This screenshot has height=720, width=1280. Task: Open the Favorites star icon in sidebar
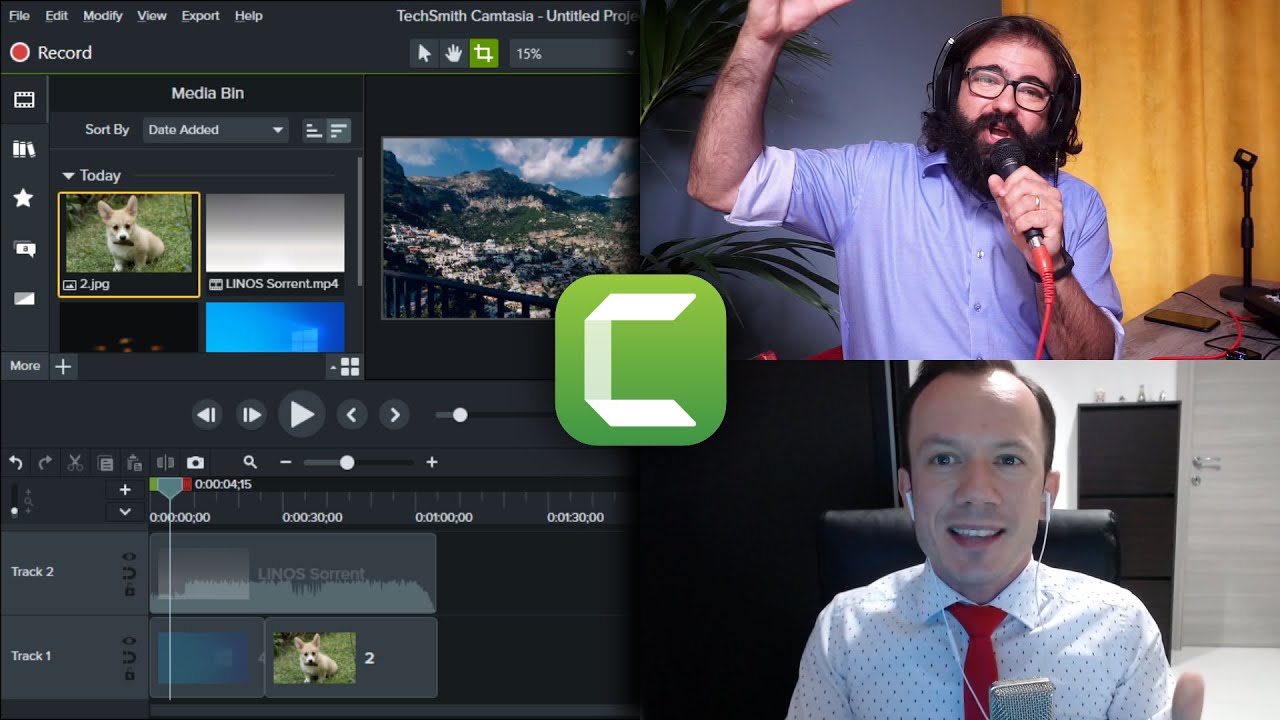point(24,198)
